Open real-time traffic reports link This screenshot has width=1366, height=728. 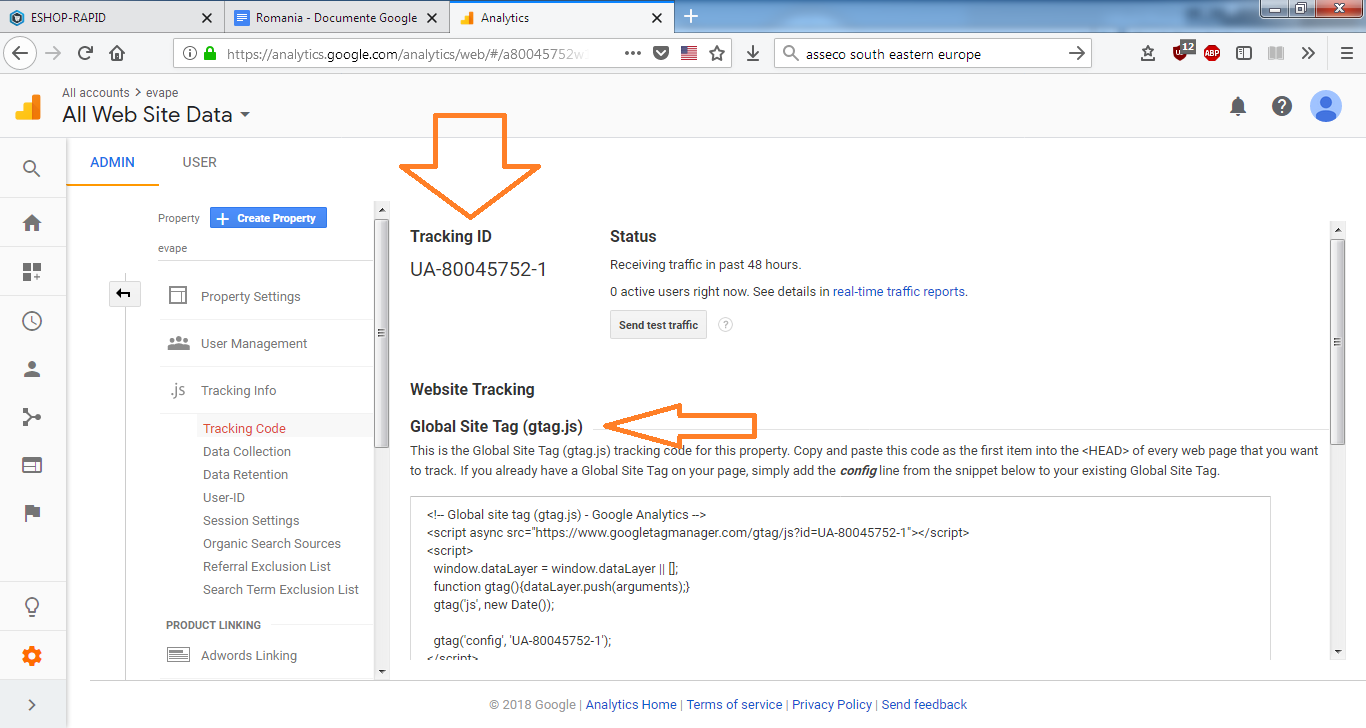pyautogui.click(x=899, y=292)
